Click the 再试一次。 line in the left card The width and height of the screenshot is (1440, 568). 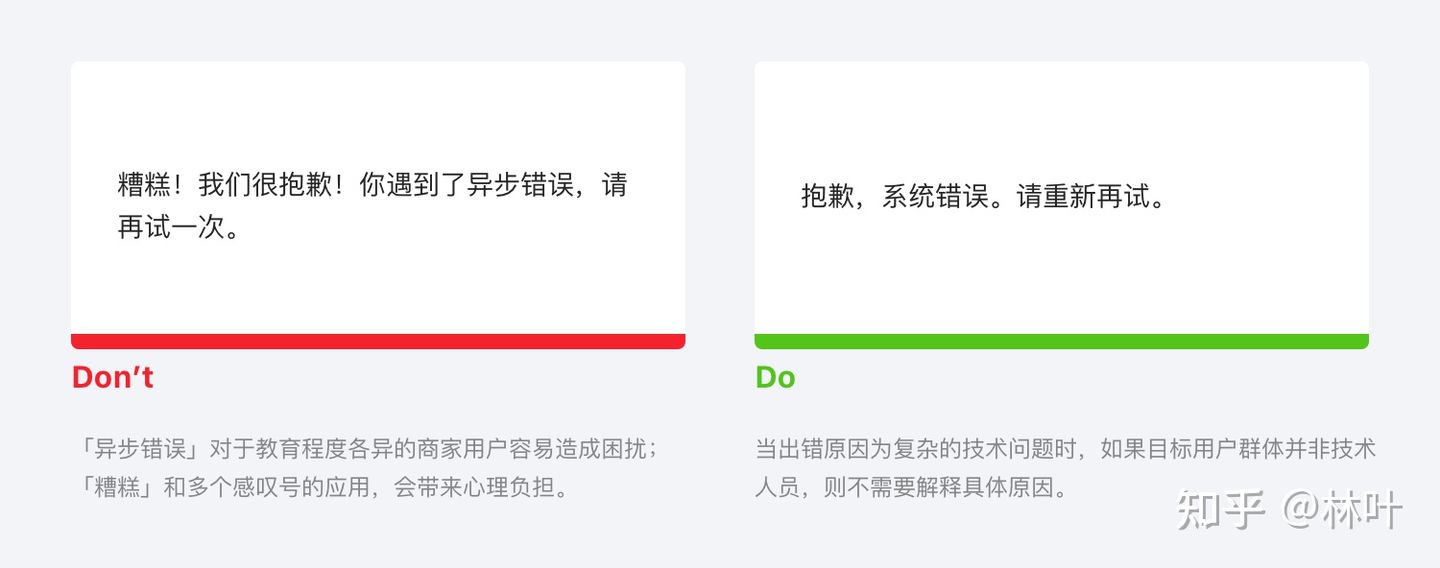[178, 227]
